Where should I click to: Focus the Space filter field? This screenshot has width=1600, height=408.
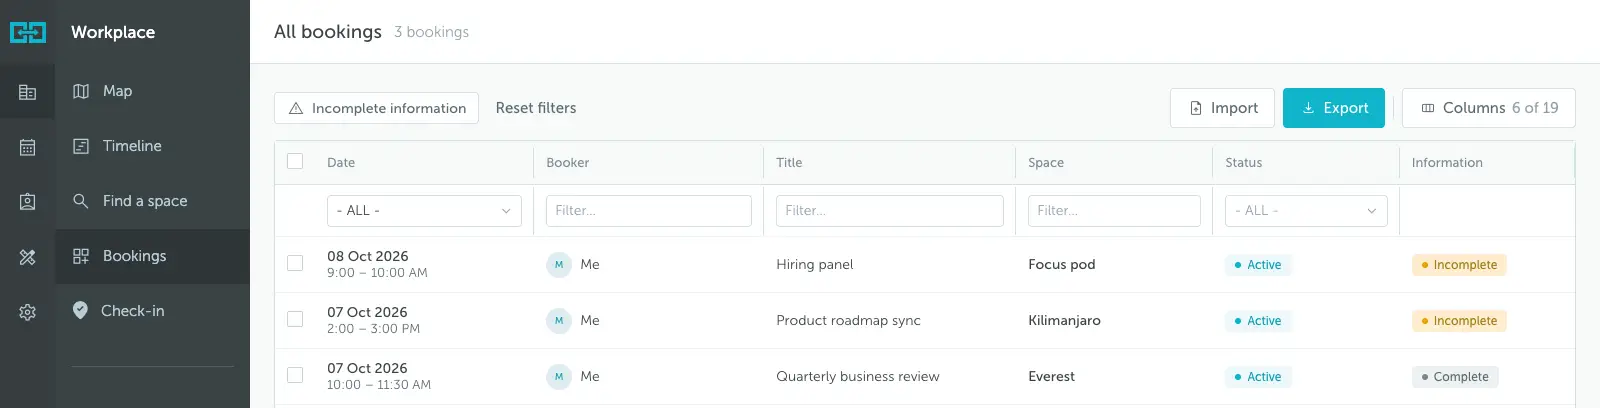(x=1114, y=211)
